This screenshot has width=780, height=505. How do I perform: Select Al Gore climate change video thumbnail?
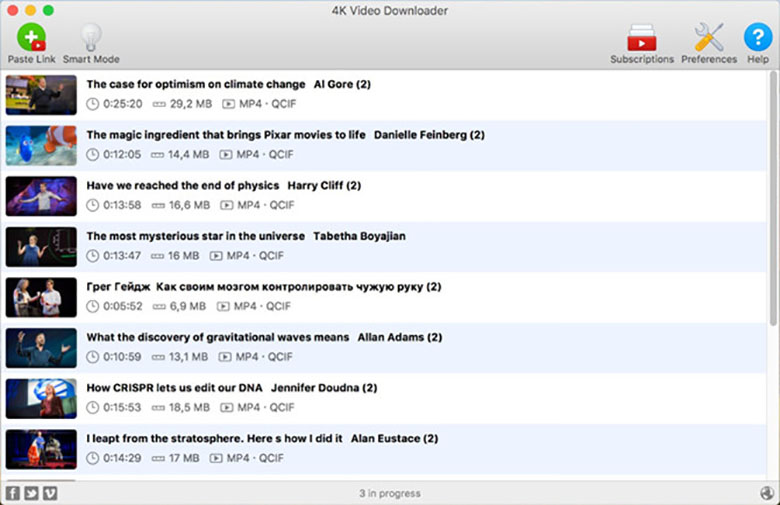click(x=41, y=95)
